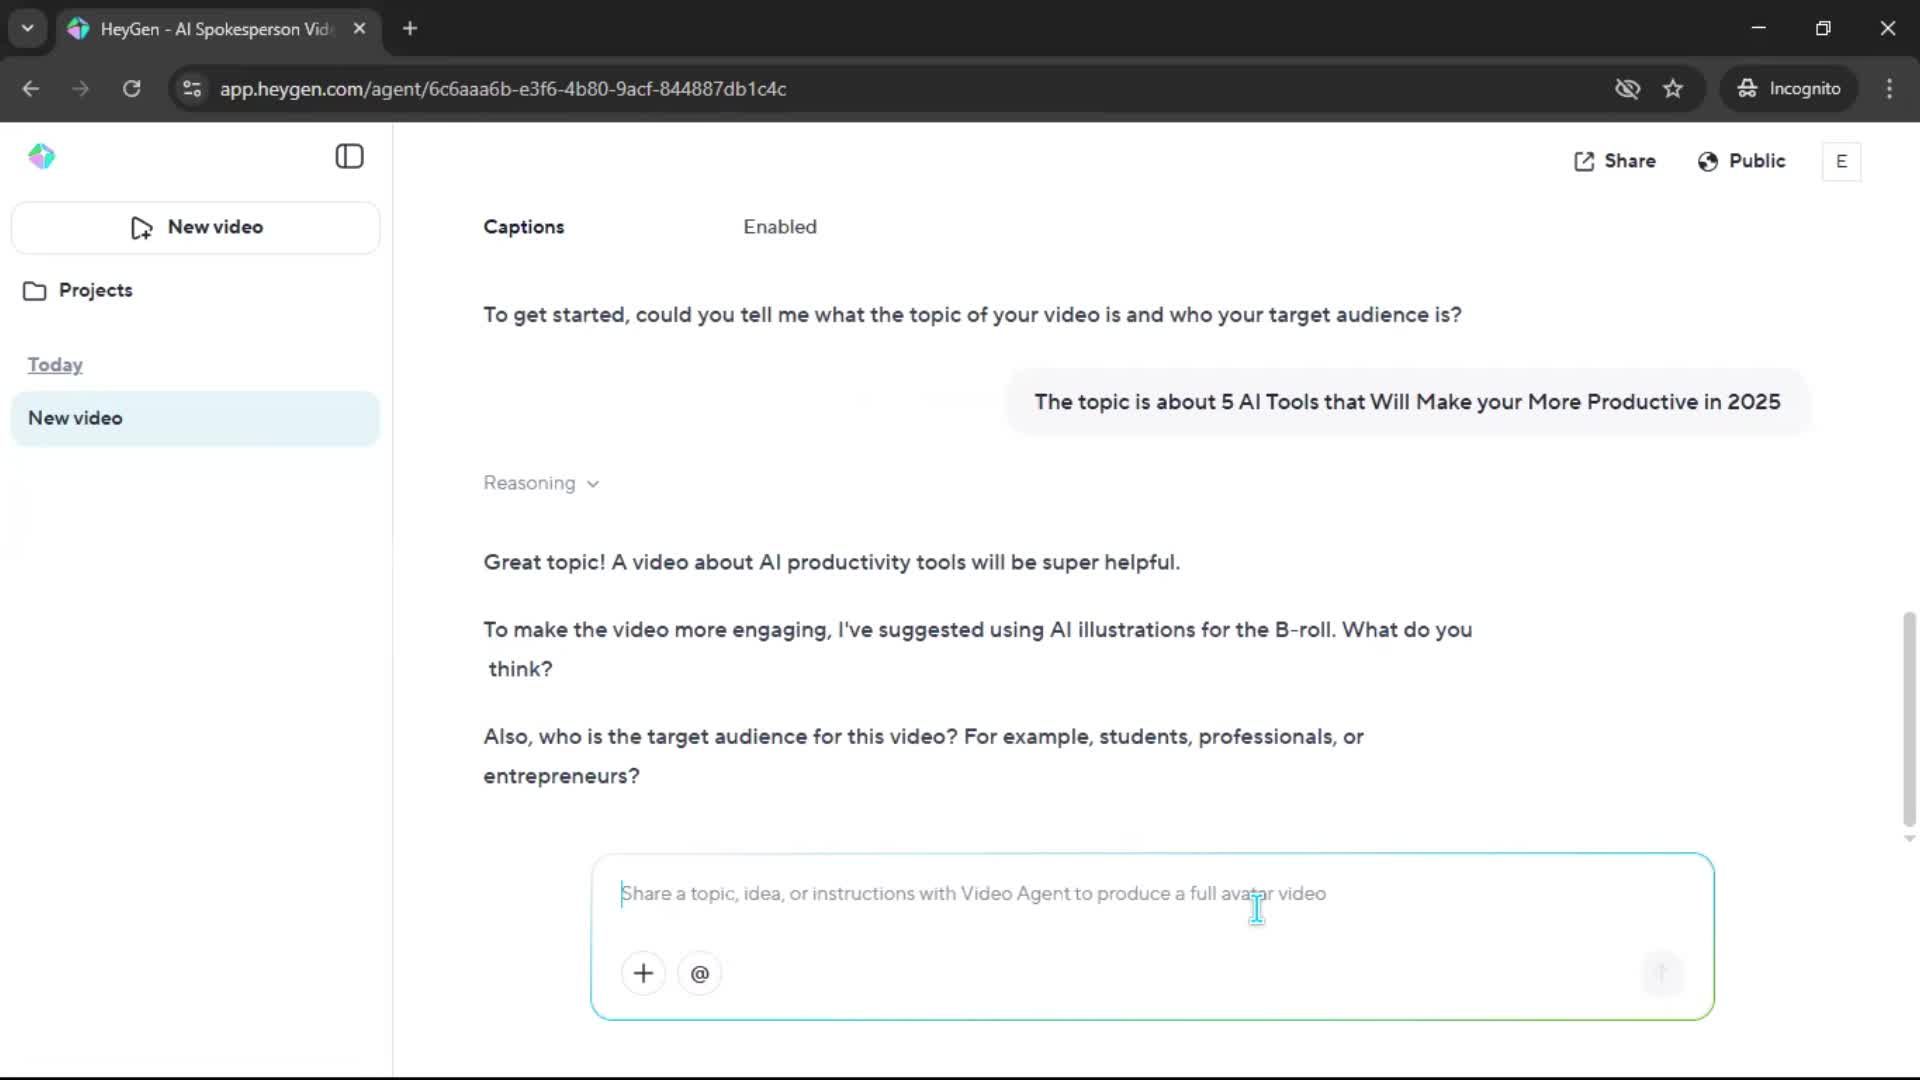The width and height of the screenshot is (1920, 1080).
Task: Click the Share button
Action: pyautogui.click(x=1615, y=161)
